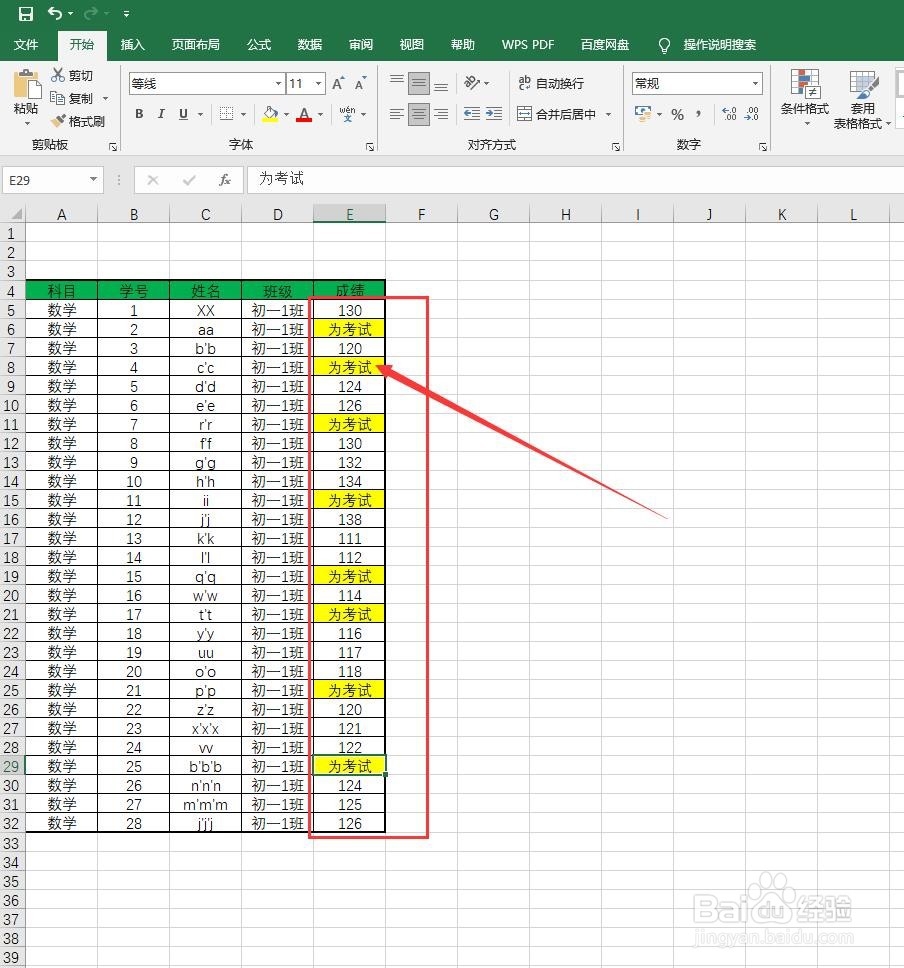Click the text orientation icon
Image resolution: width=904 pixels, height=968 pixels.
472,83
